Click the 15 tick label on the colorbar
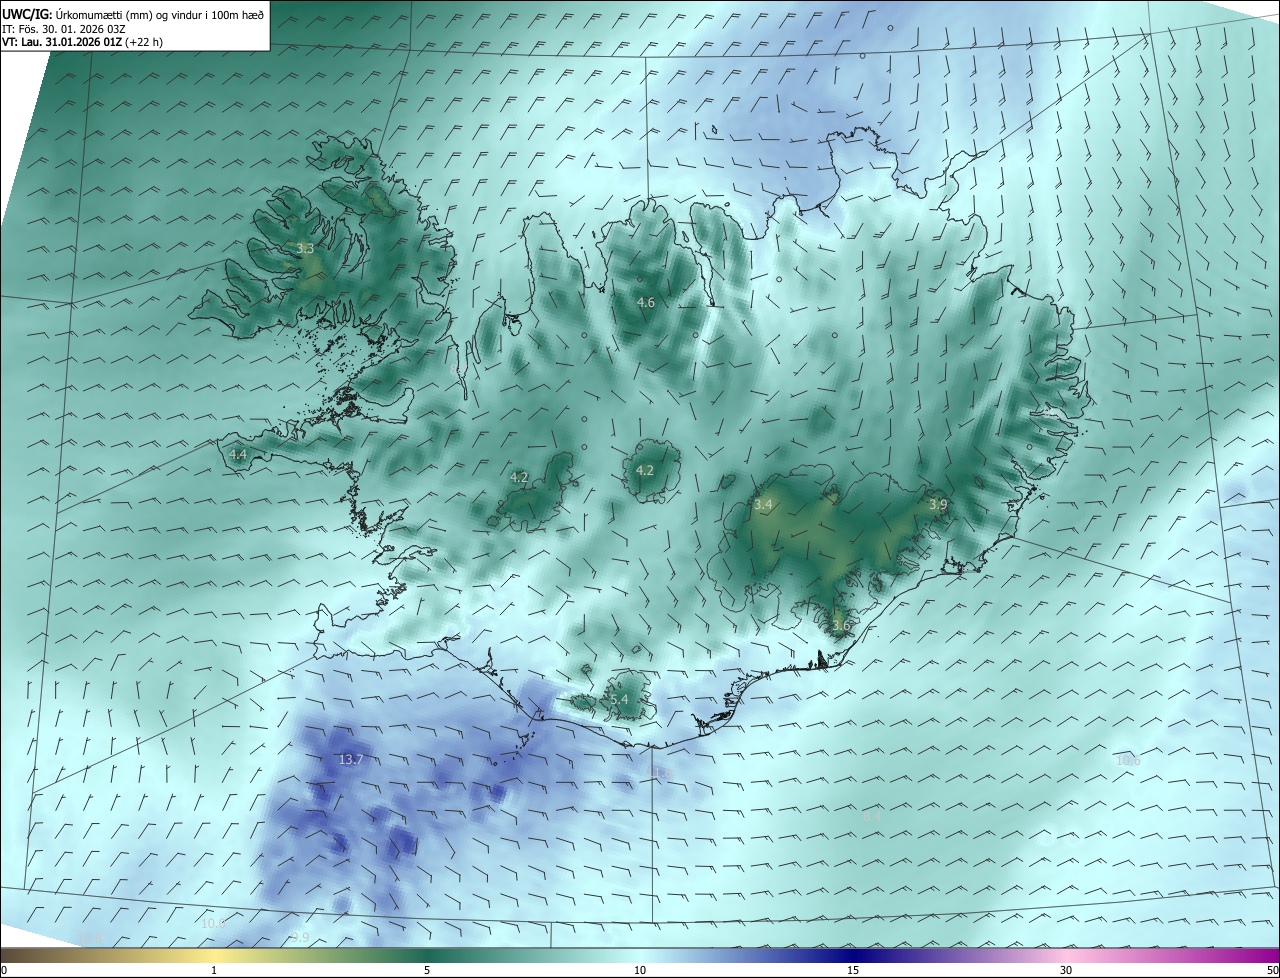This screenshot has height=978, width=1280. (x=853, y=971)
